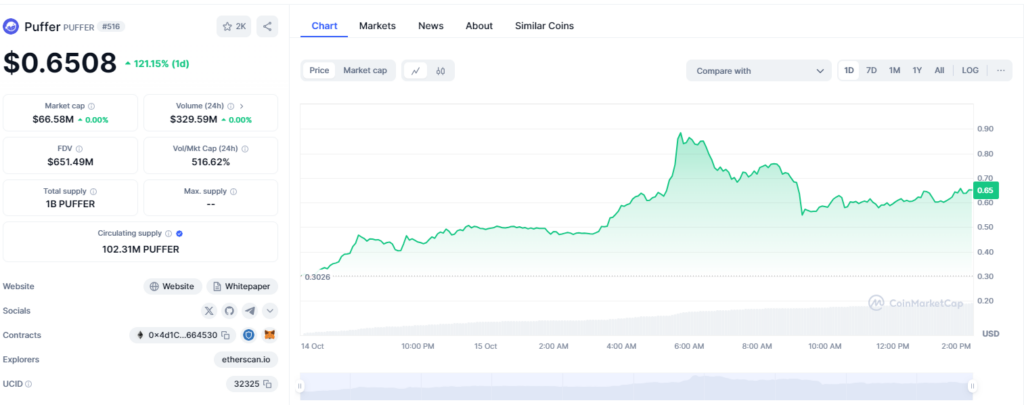Click the 0.65 current price label

tap(984, 191)
